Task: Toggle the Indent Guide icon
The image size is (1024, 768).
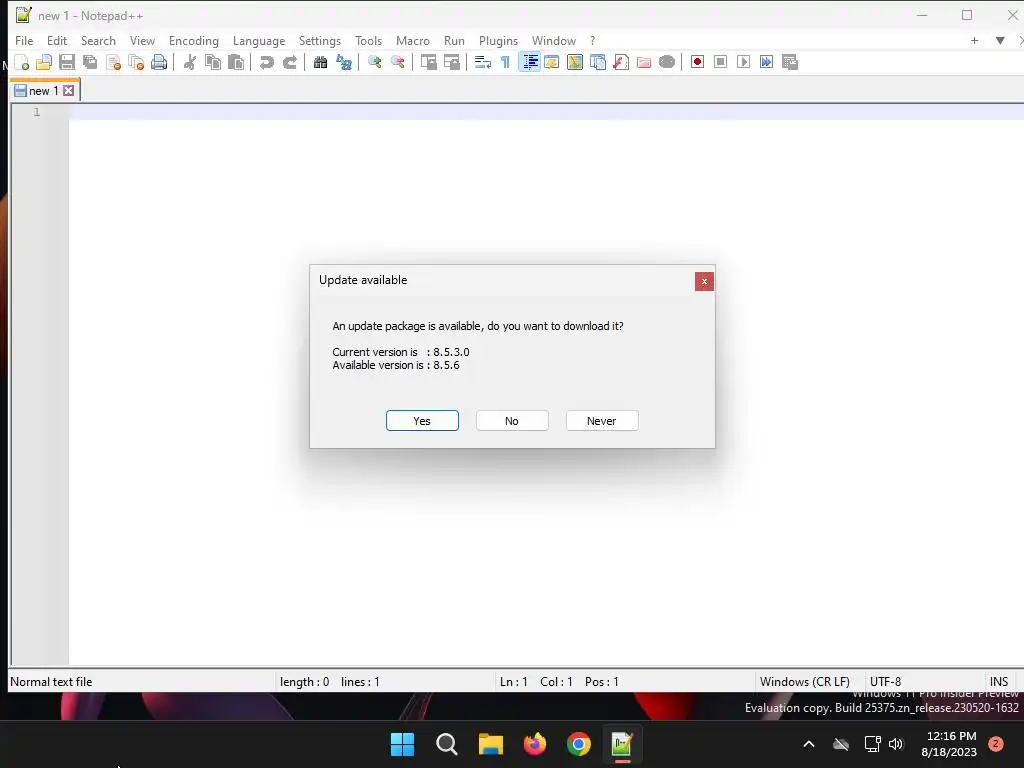Action: (x=529, y=62)
